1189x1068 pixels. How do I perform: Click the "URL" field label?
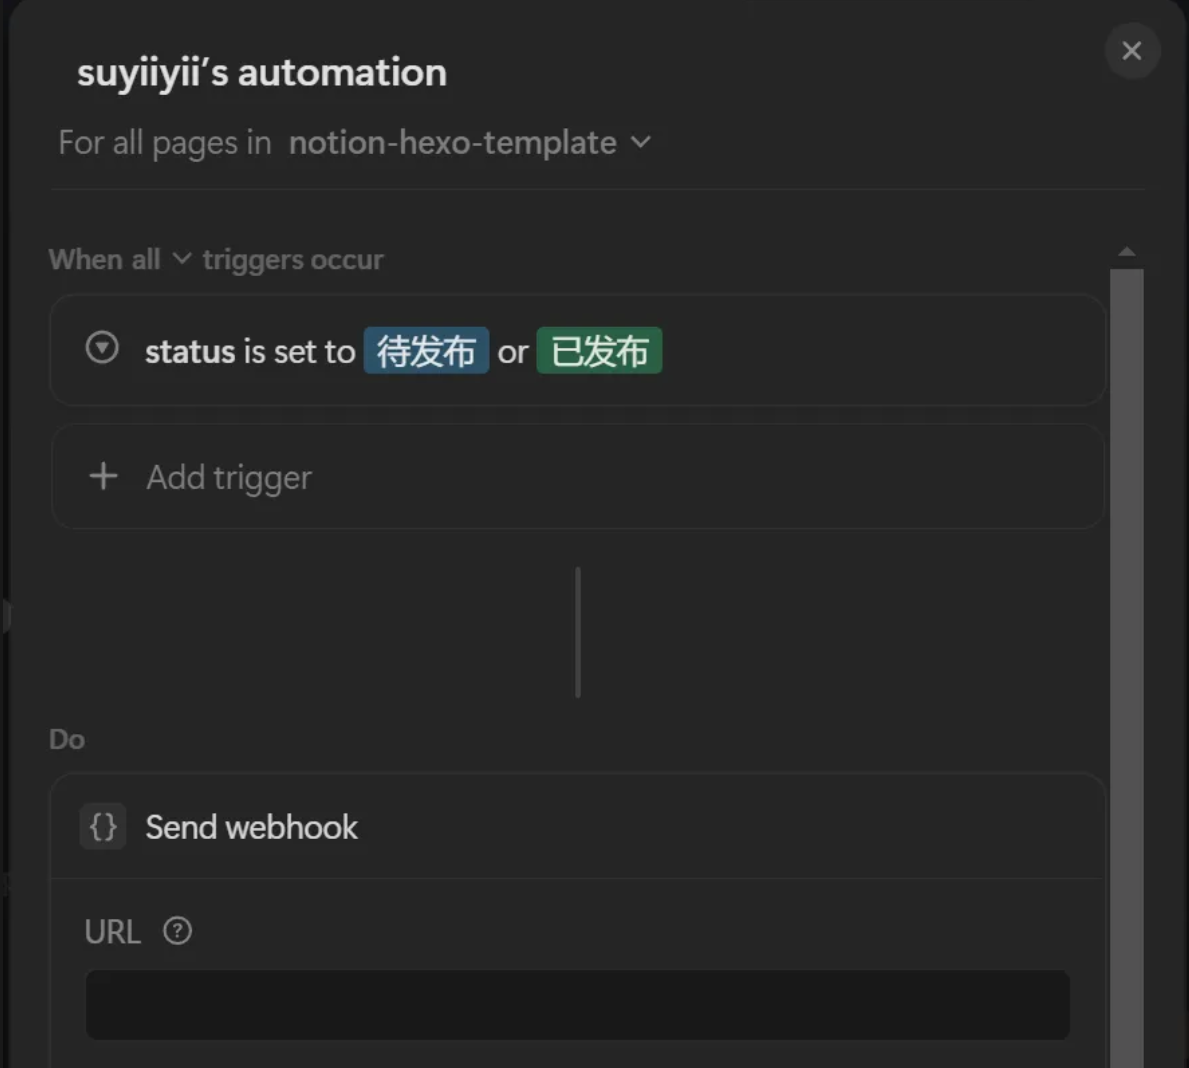click(x=113, y=932)
